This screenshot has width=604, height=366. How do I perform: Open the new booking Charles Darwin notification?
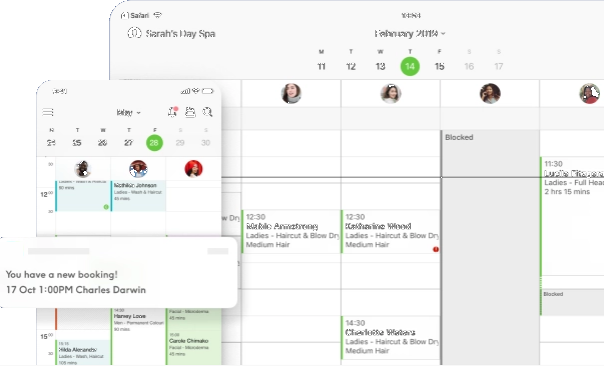(118, 272)
